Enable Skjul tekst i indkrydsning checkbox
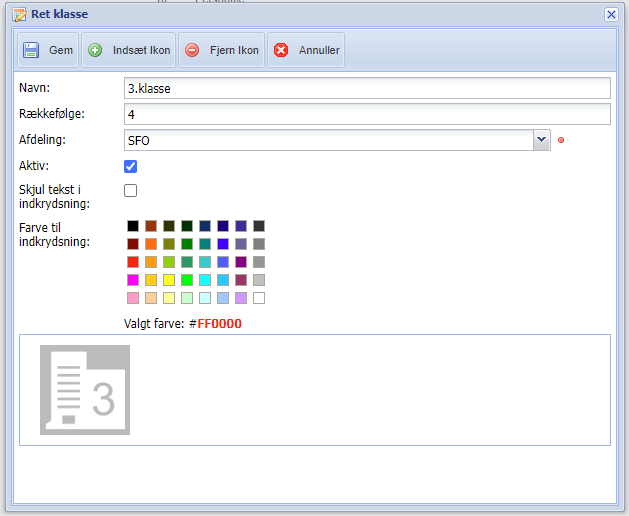629x516 pixels. 130,190
